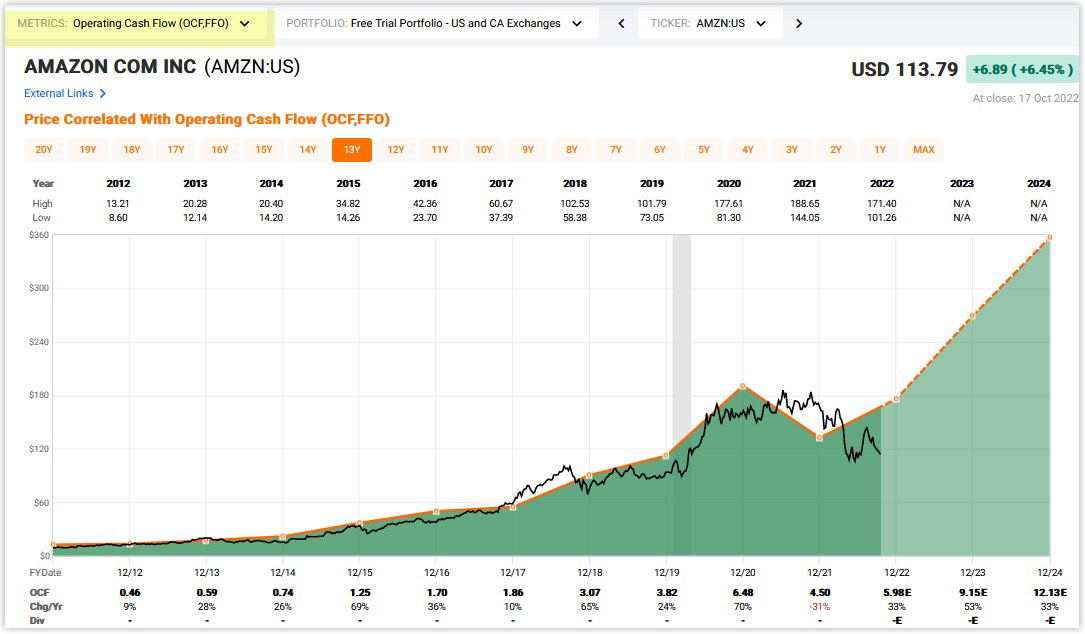This screenshot has width=1085, height=634.
Task: Click the gray 2020 recession shaded band
Action: 682,395
